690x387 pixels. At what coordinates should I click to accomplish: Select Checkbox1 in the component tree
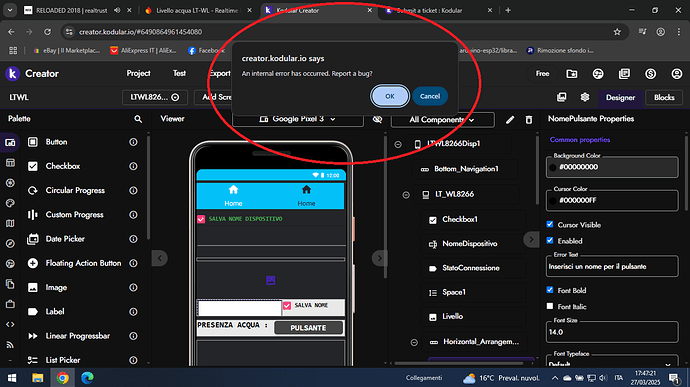click(x=459, y=219)
